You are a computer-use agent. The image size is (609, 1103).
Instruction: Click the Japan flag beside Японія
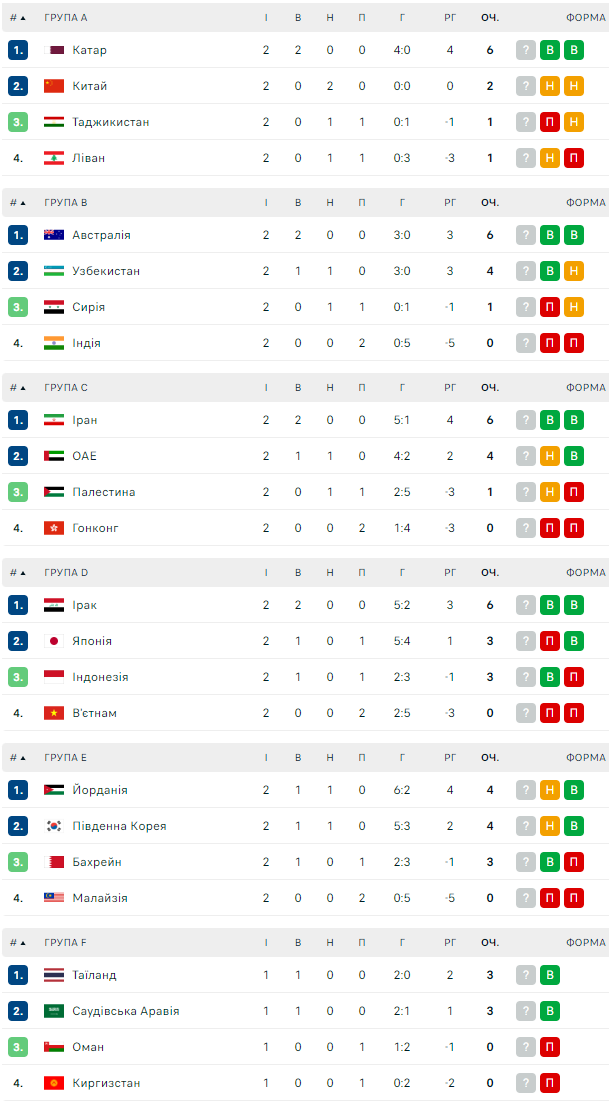click(54, 641)
